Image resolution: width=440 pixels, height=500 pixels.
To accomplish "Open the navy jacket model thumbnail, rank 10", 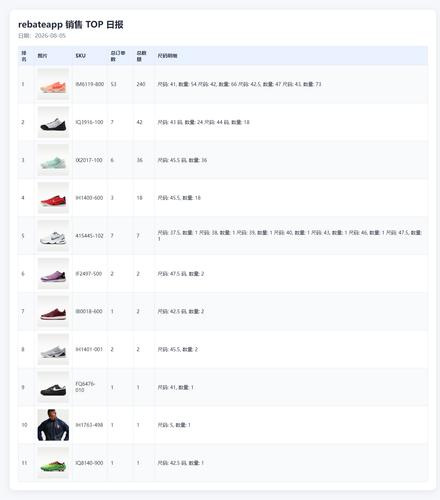I will pos(53,425).
